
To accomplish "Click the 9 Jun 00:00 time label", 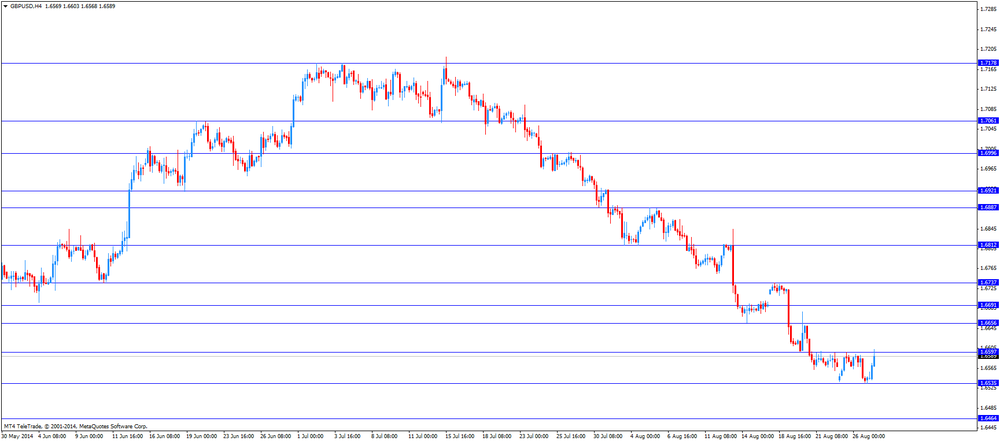I will click(x=89, y=437).
